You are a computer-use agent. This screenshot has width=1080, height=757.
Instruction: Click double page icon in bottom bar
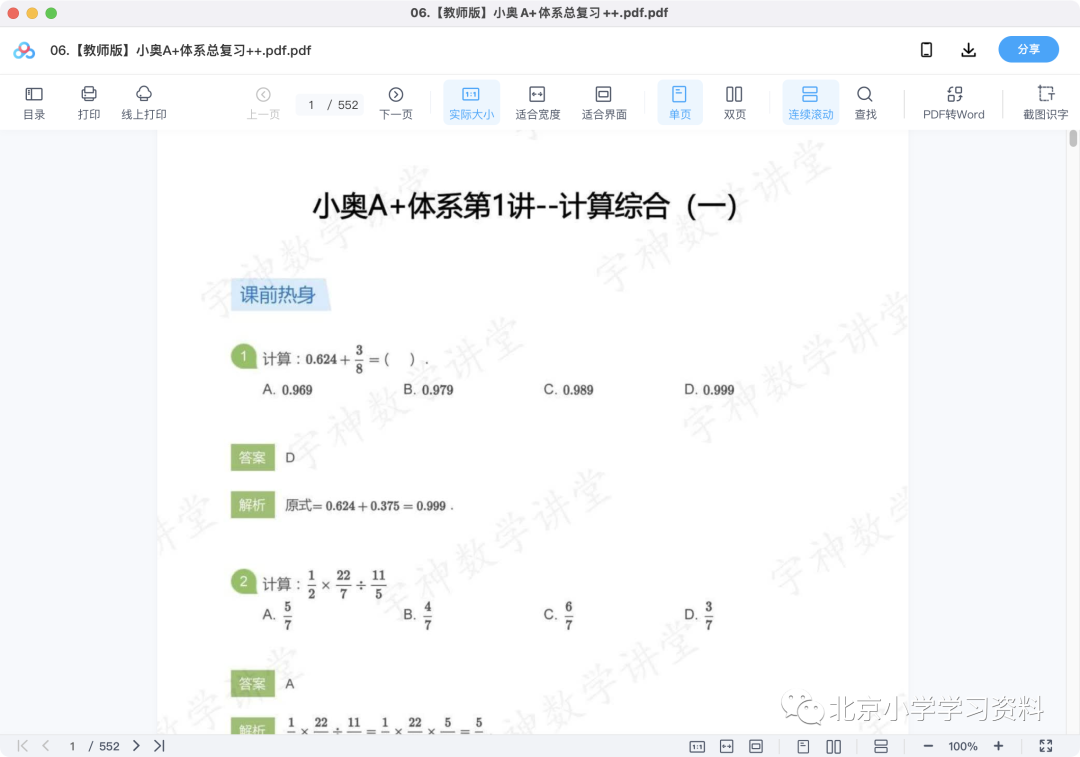(833, 747)
